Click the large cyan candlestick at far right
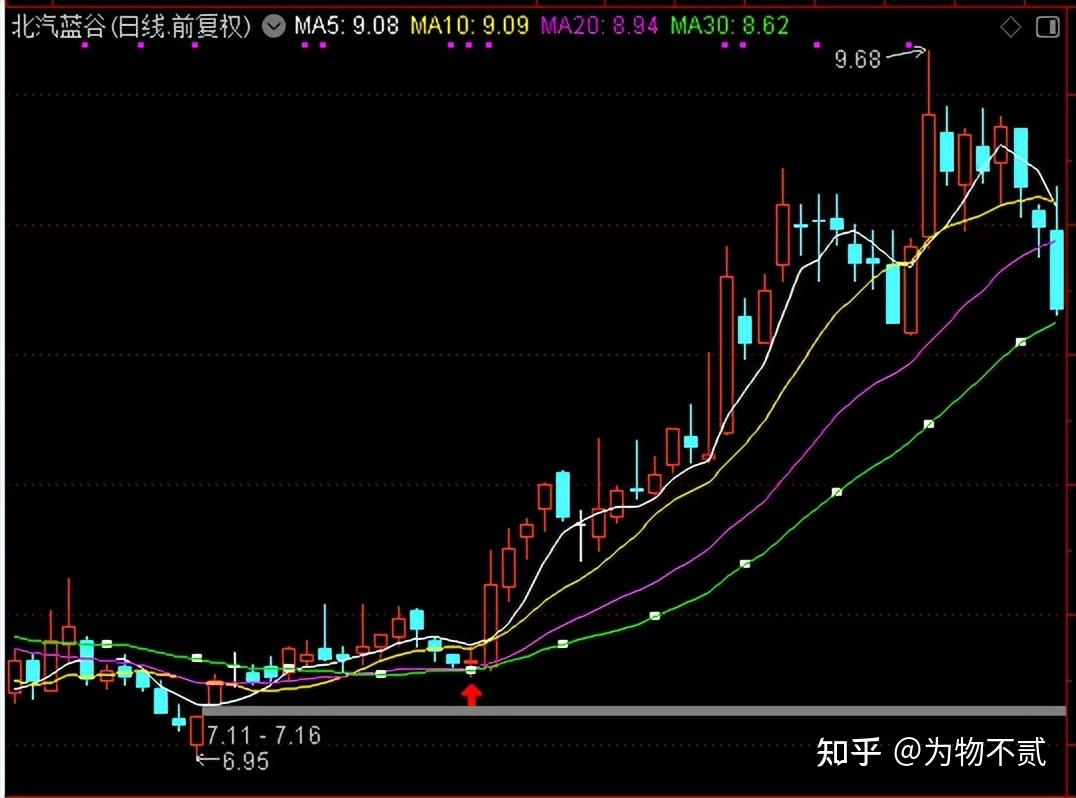The image size is (1076, 798). (1056, 270)
